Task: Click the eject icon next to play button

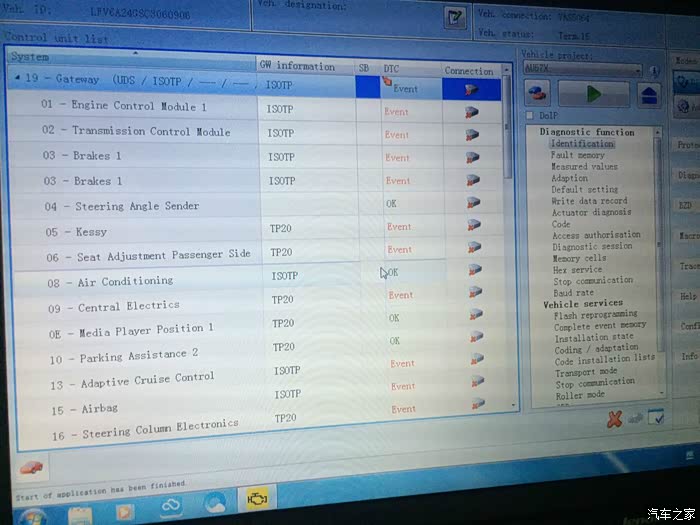Action: coord(650,96)
